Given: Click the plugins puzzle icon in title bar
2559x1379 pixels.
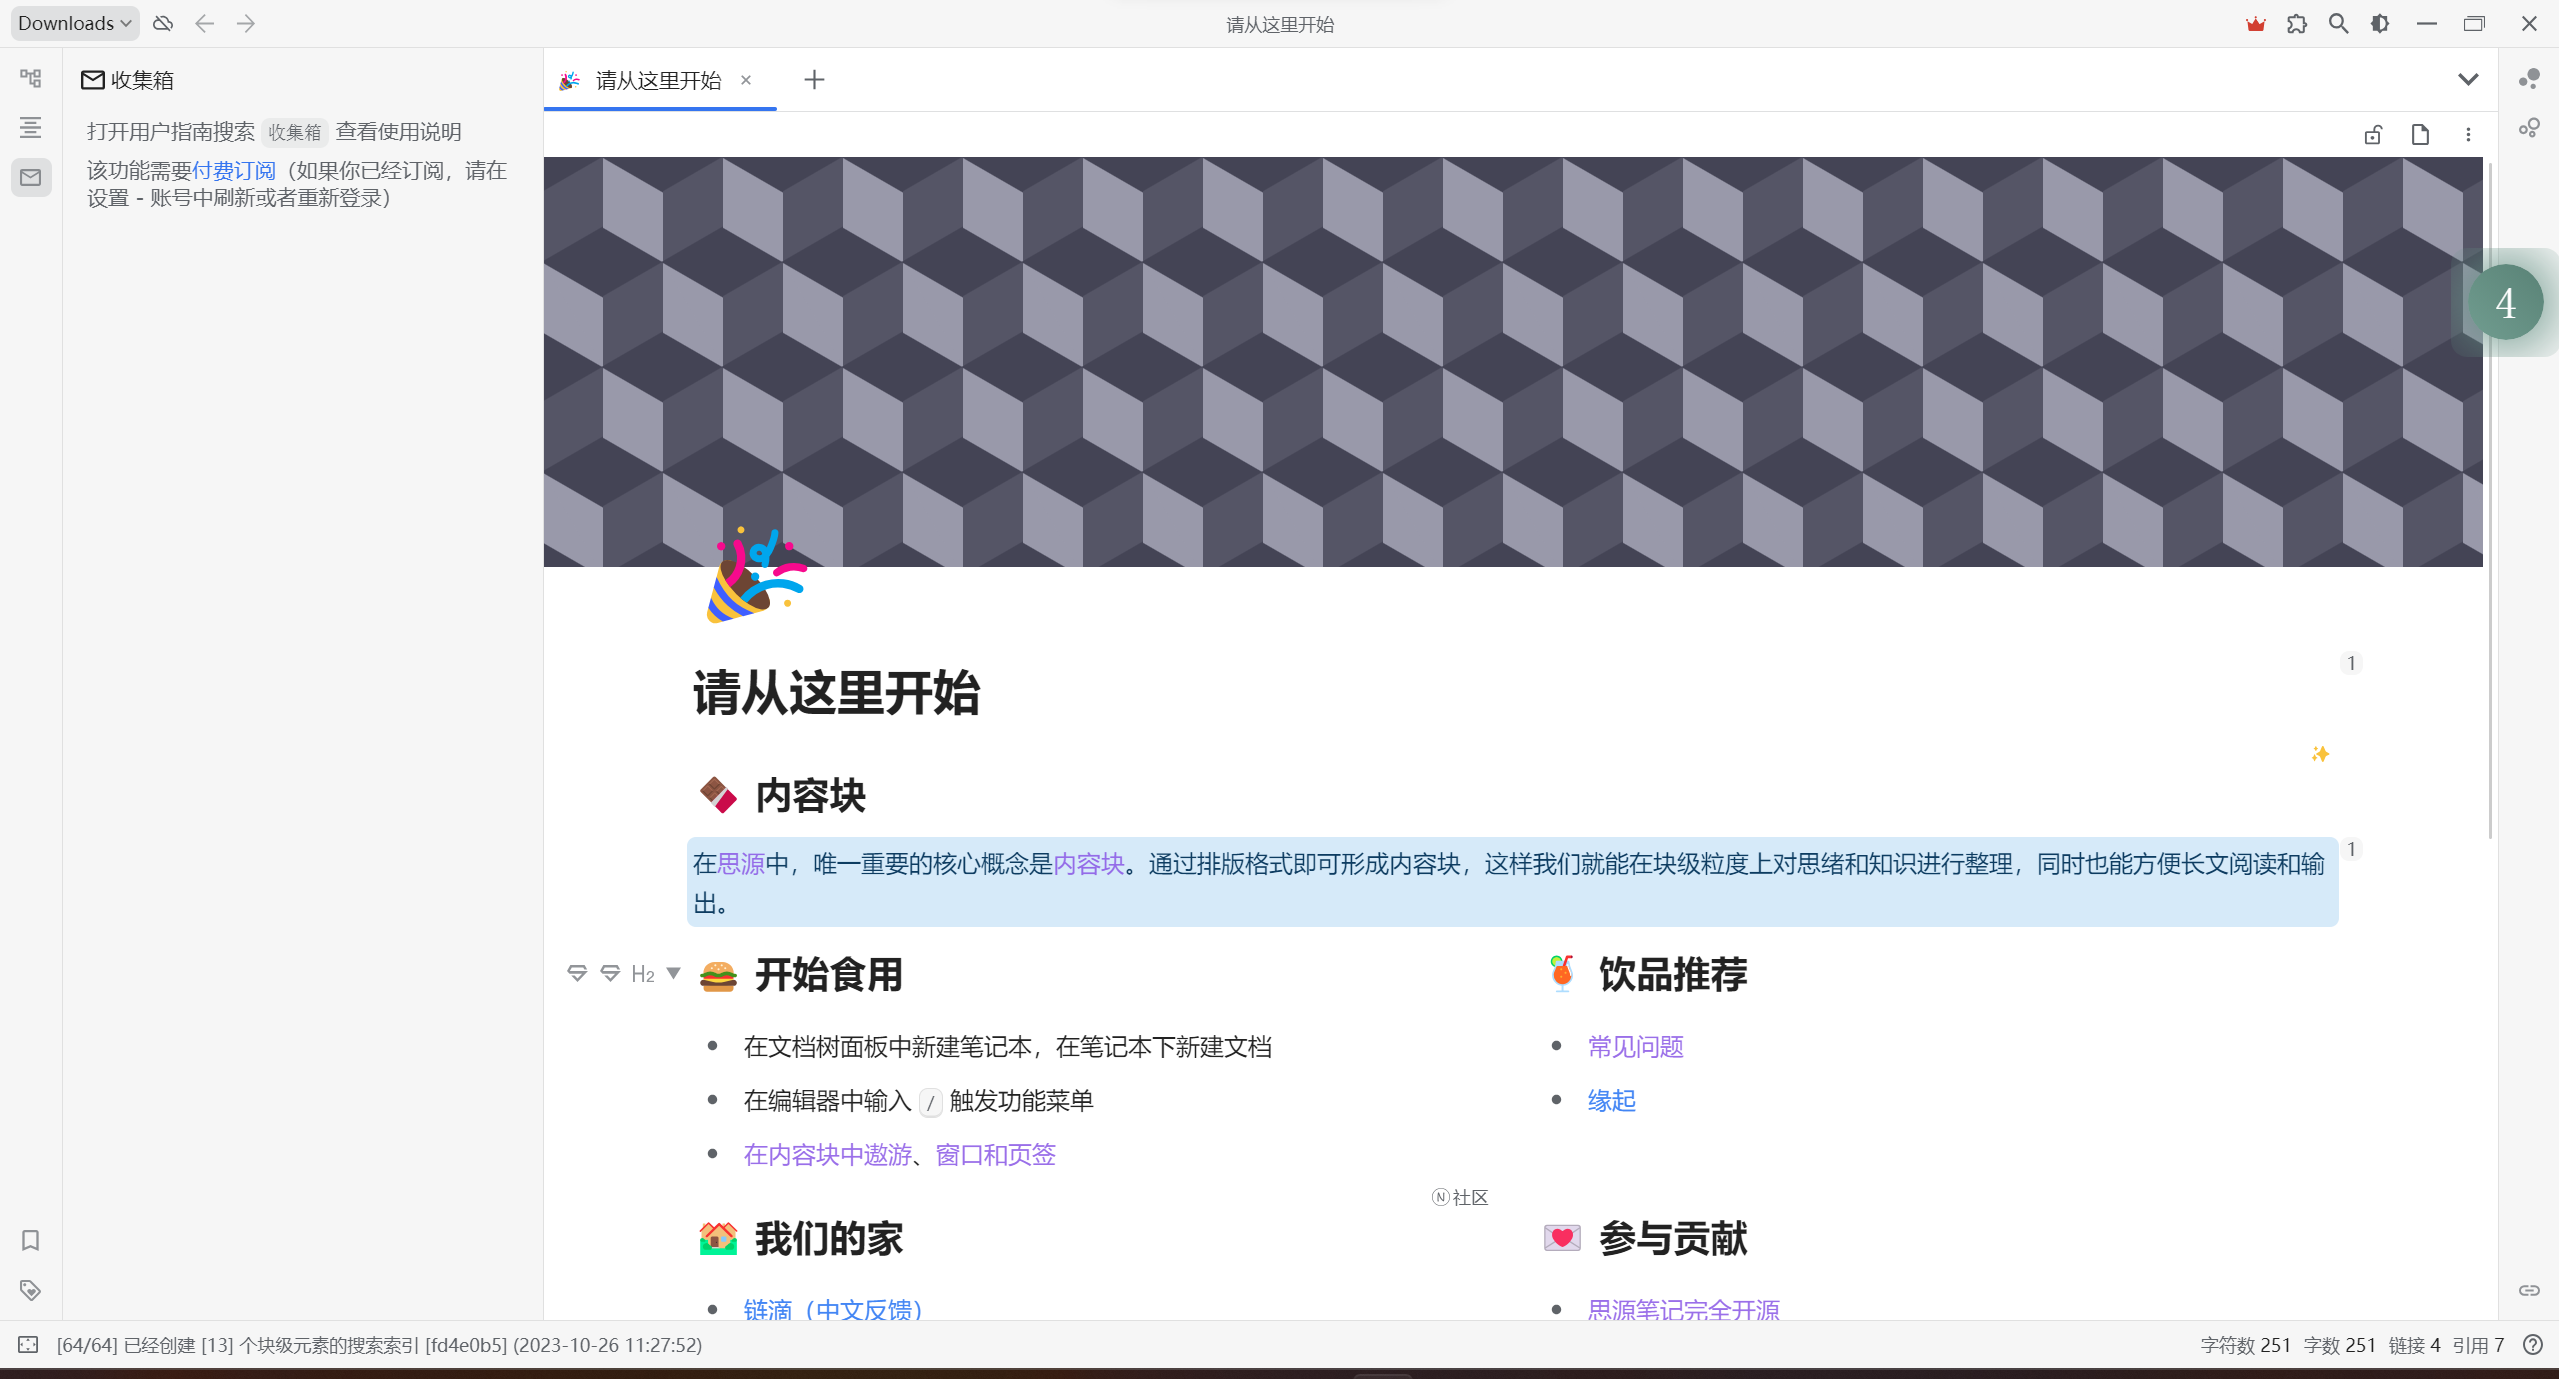Looking at the screenshot, I should [x=2296, y=24].
